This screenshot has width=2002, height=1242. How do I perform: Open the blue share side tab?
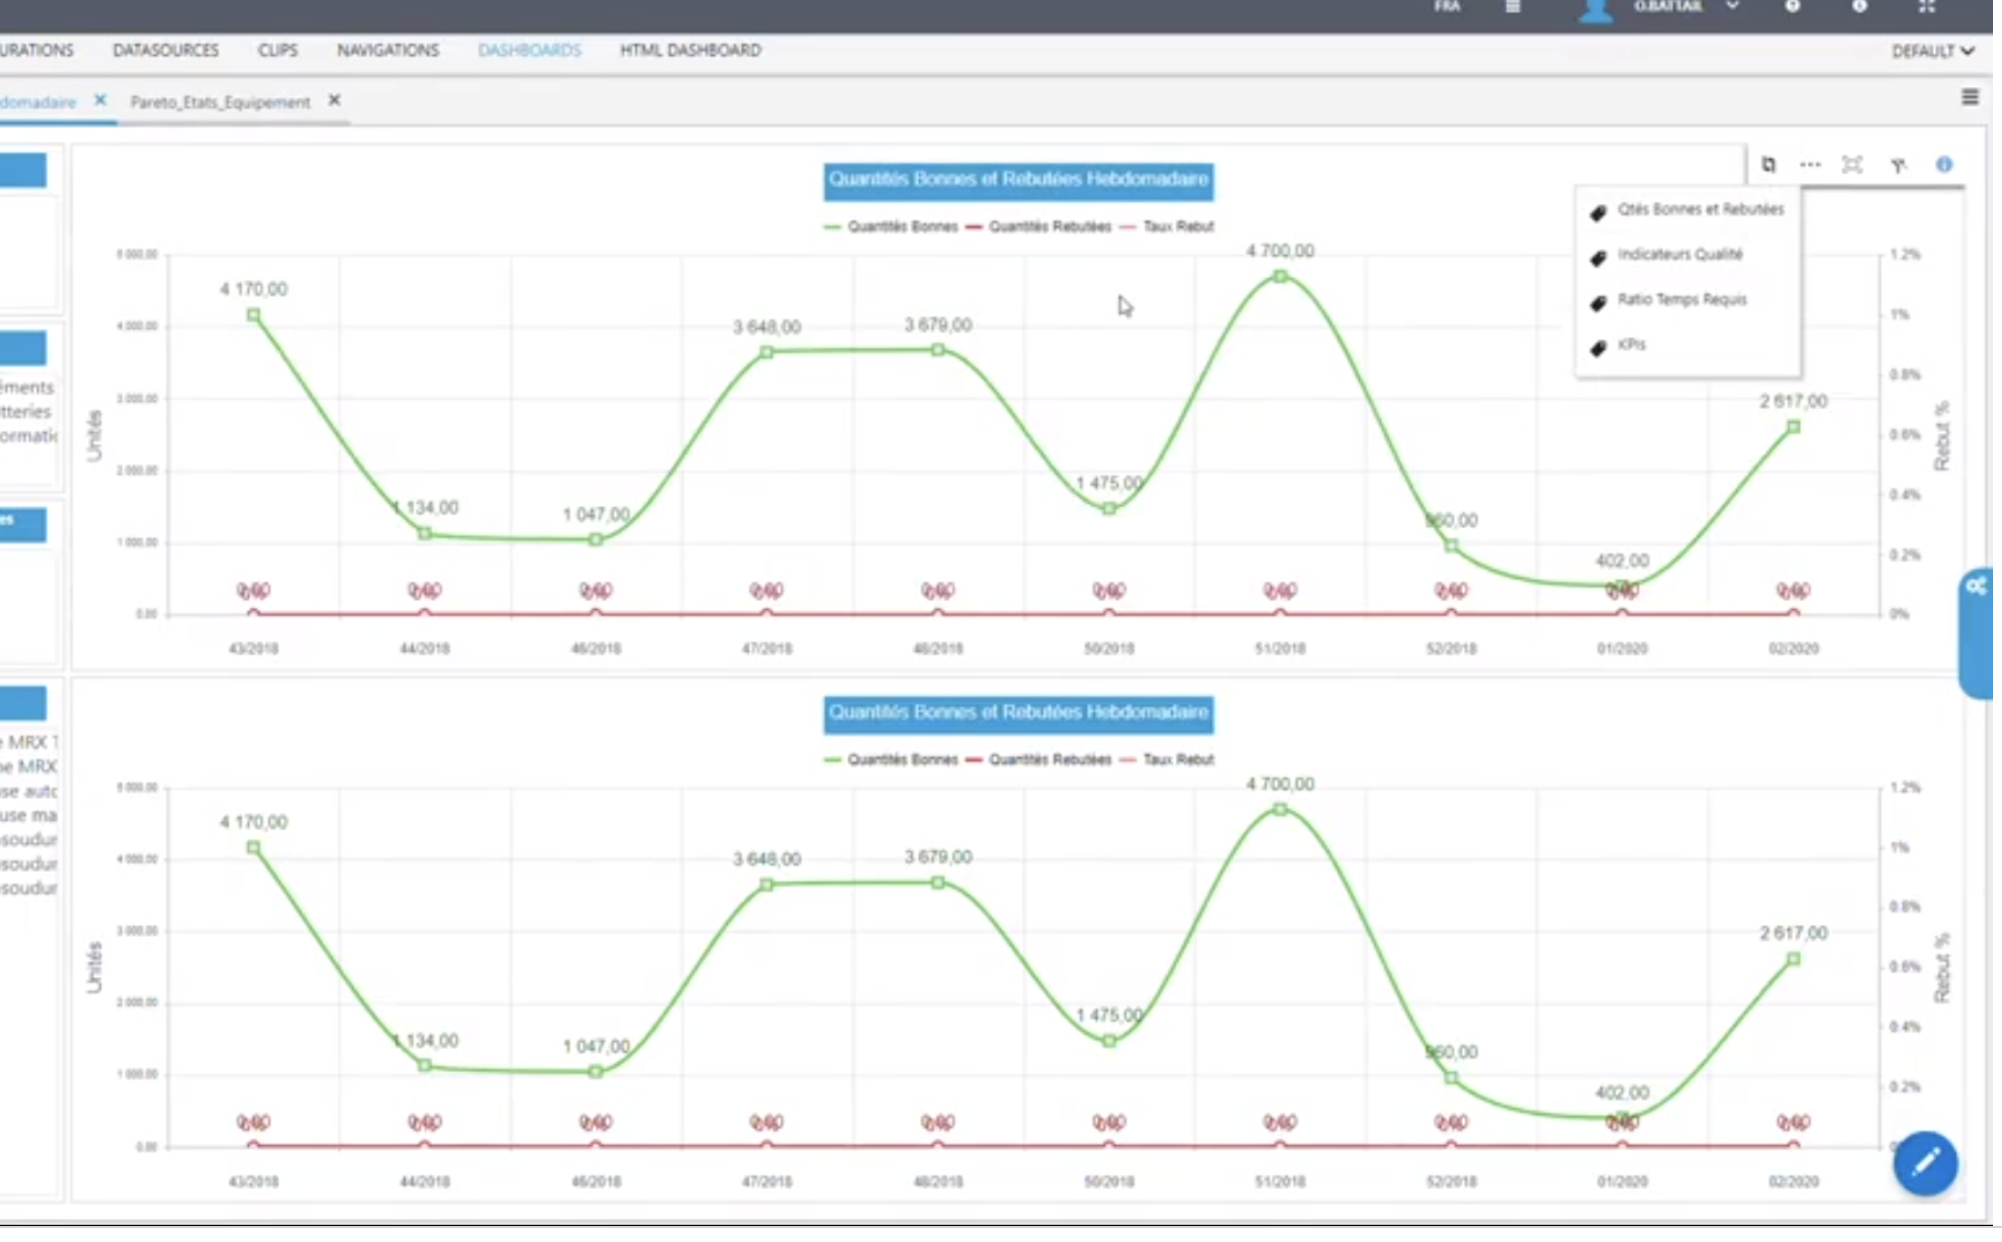pyautogui.click(x=1976, y=632)
